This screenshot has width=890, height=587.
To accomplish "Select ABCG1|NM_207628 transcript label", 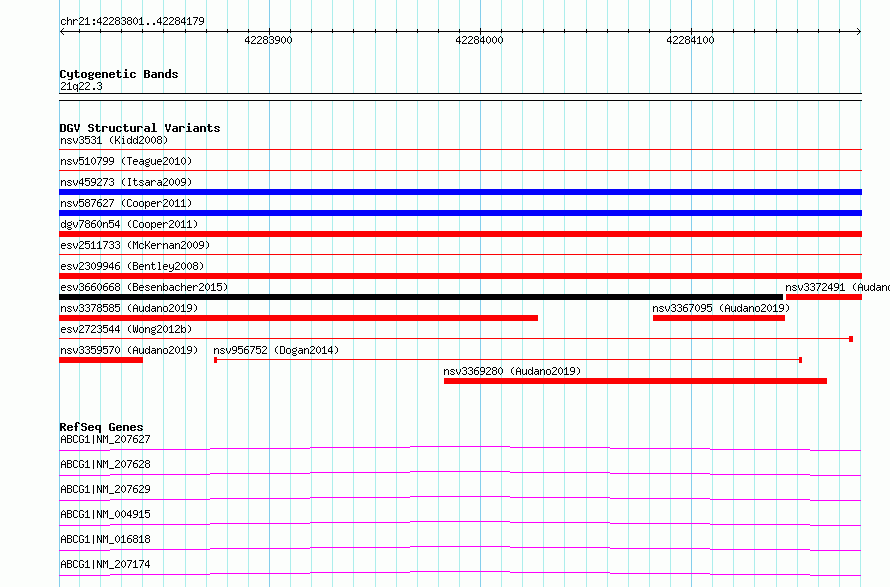I will click(105, 464).
